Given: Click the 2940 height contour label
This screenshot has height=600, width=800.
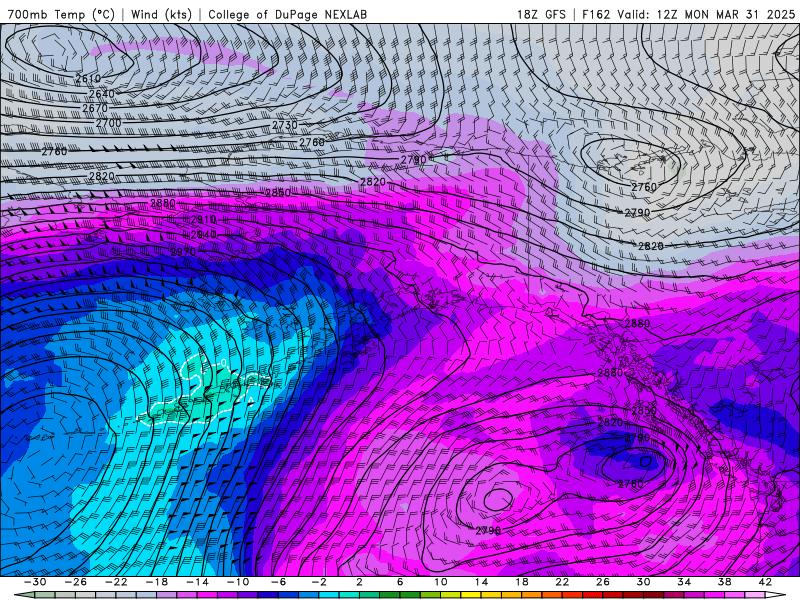Looking at the screenshot, I should [x=204, y=235].
